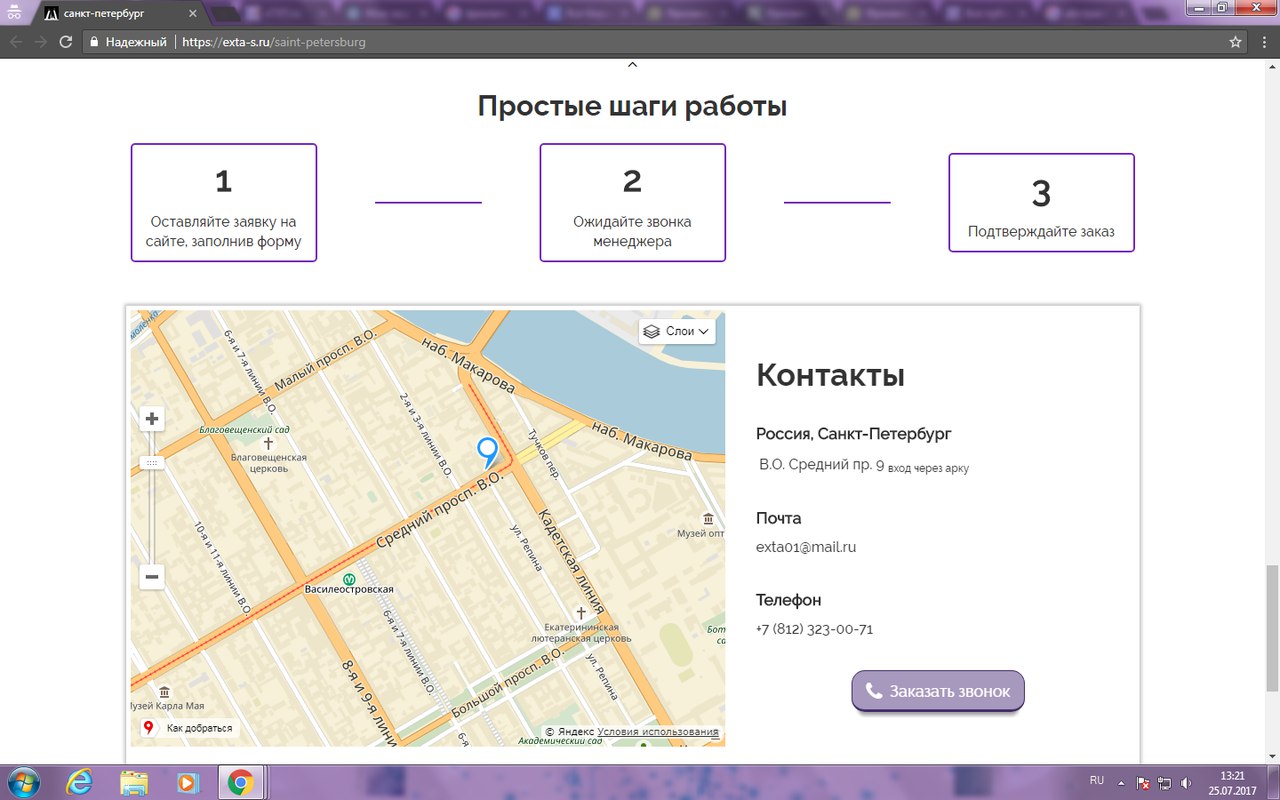
Task: Bookmark this page with the star icon
Action: (1236, 42)
